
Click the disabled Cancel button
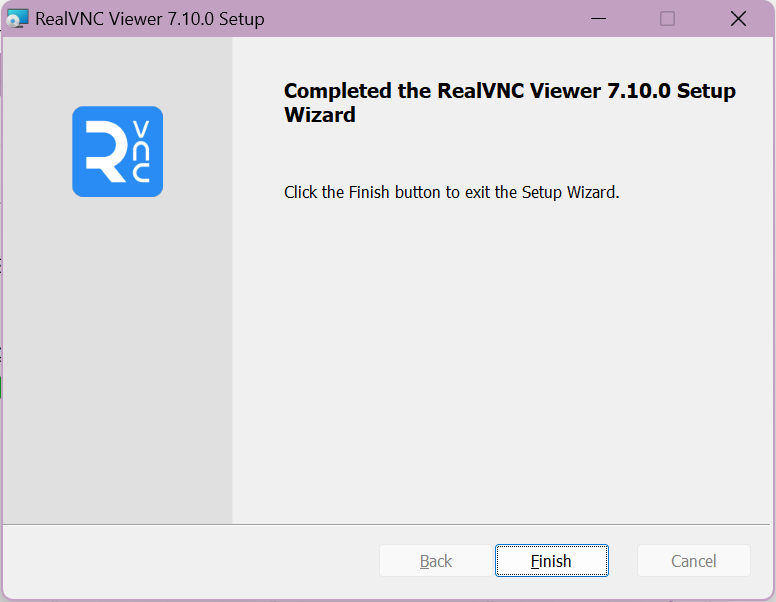693,561
